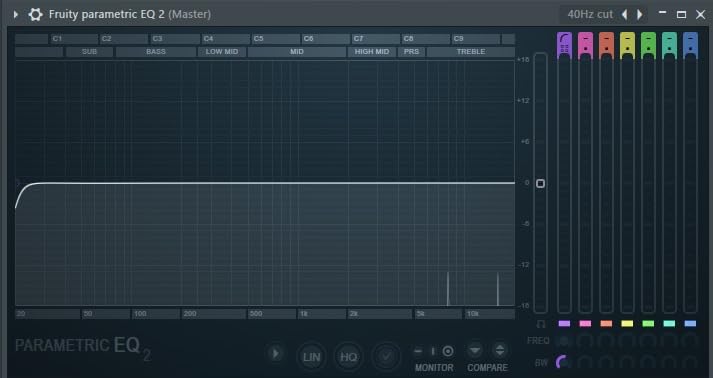
Task: Click the purple band 1 filter type token
Action: (564, 45)
